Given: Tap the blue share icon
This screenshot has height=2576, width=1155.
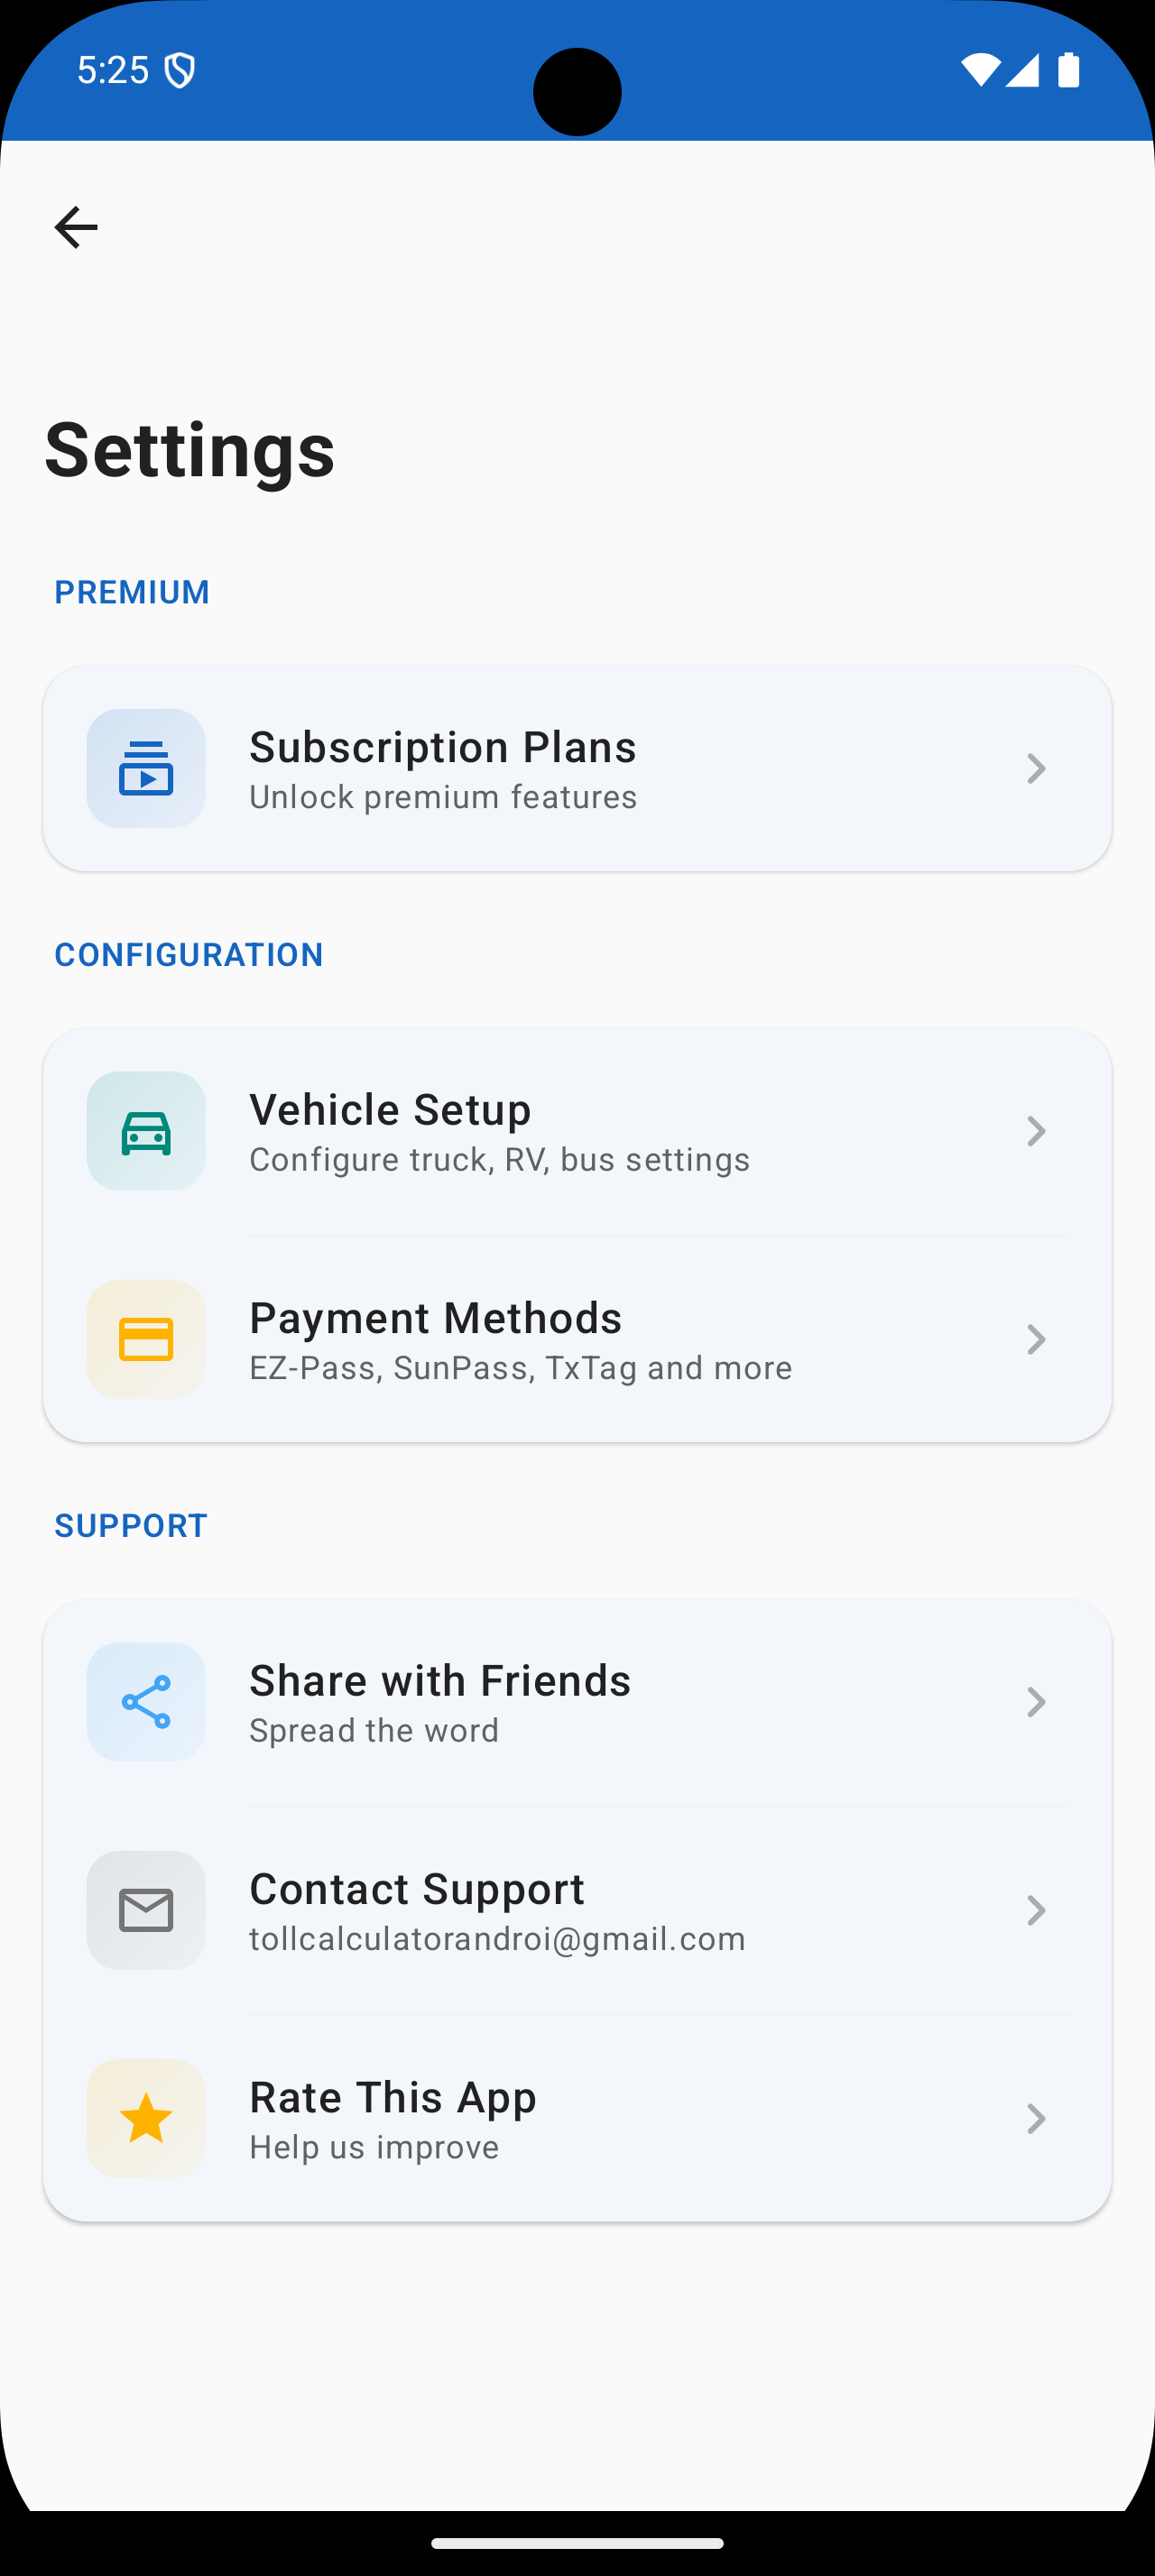Looking at the screenshot, I should pyautogui.click(x=146, y=1702).
